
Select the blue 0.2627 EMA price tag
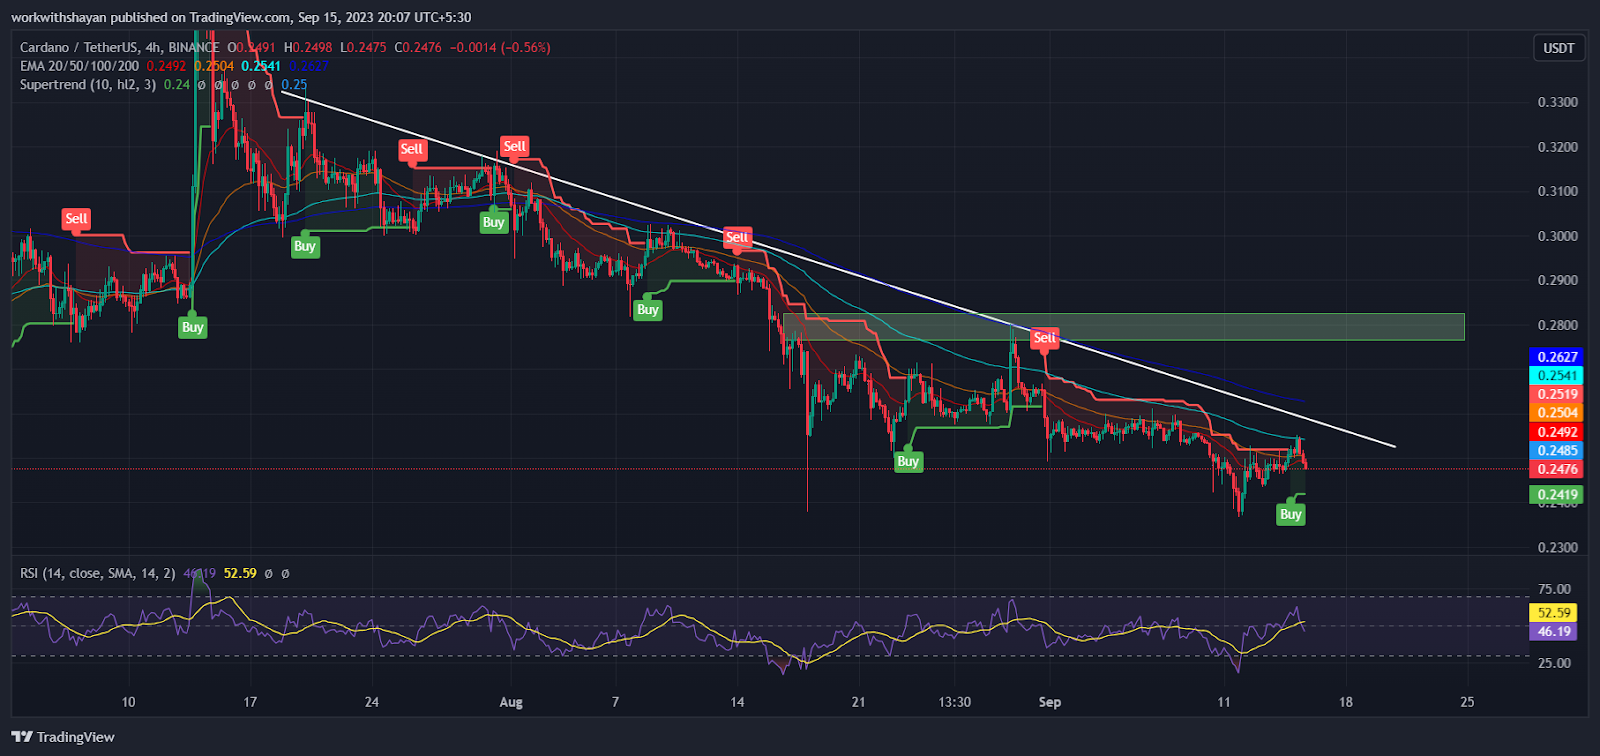click(1557, 357)
